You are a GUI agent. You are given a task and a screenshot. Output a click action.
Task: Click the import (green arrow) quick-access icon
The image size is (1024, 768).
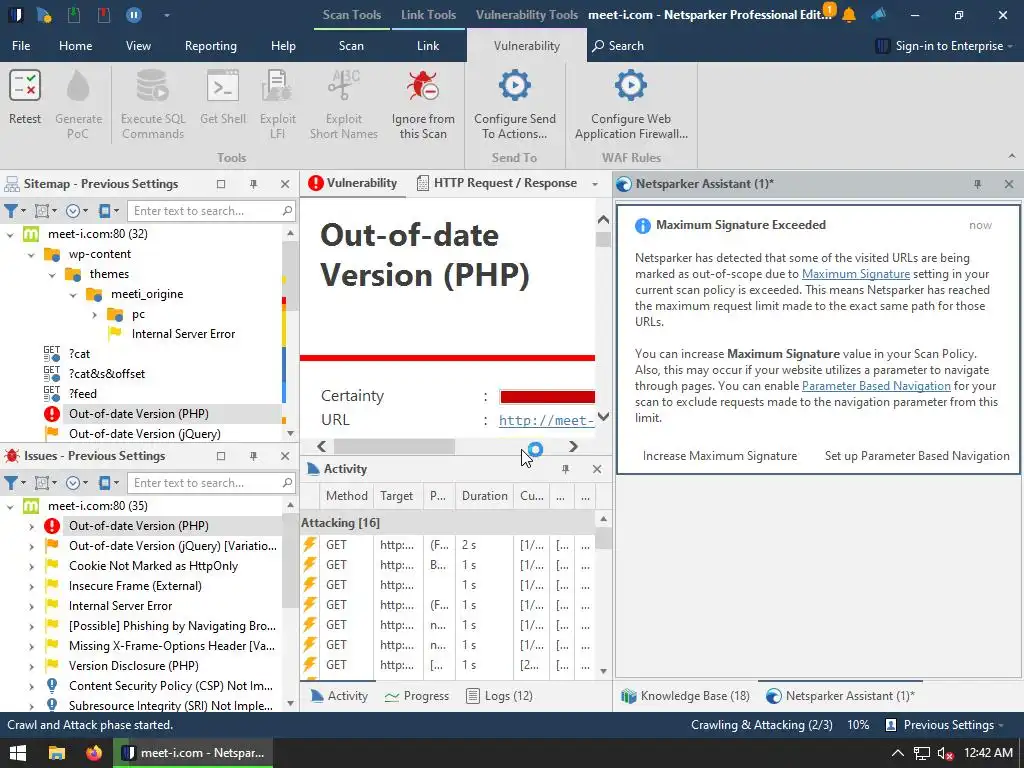click(x=74, y=14)
